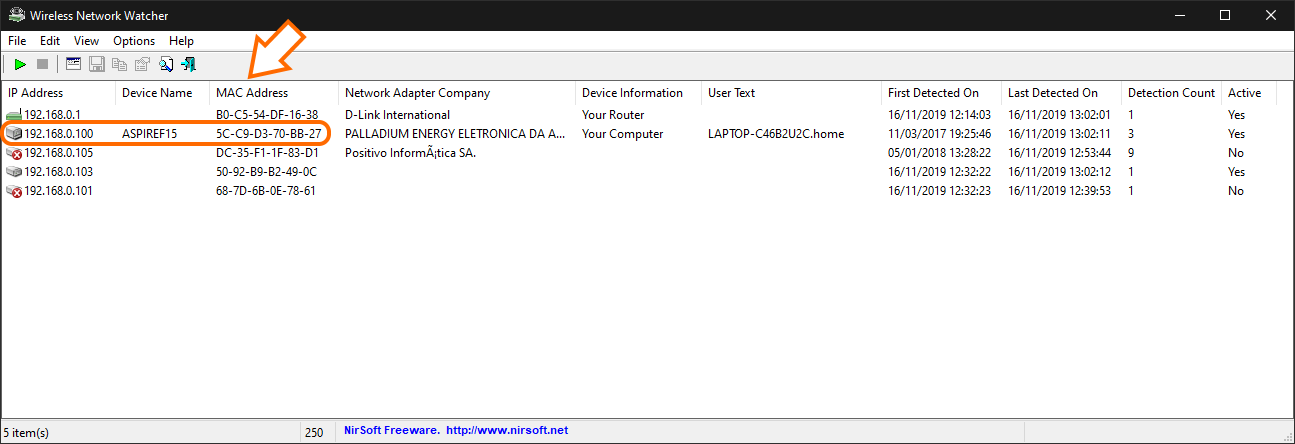This screenshot has height=444, width=1295.
Task: Click the inactive device icon beside 192.168.0.105
Action: (x=14, y=153)
